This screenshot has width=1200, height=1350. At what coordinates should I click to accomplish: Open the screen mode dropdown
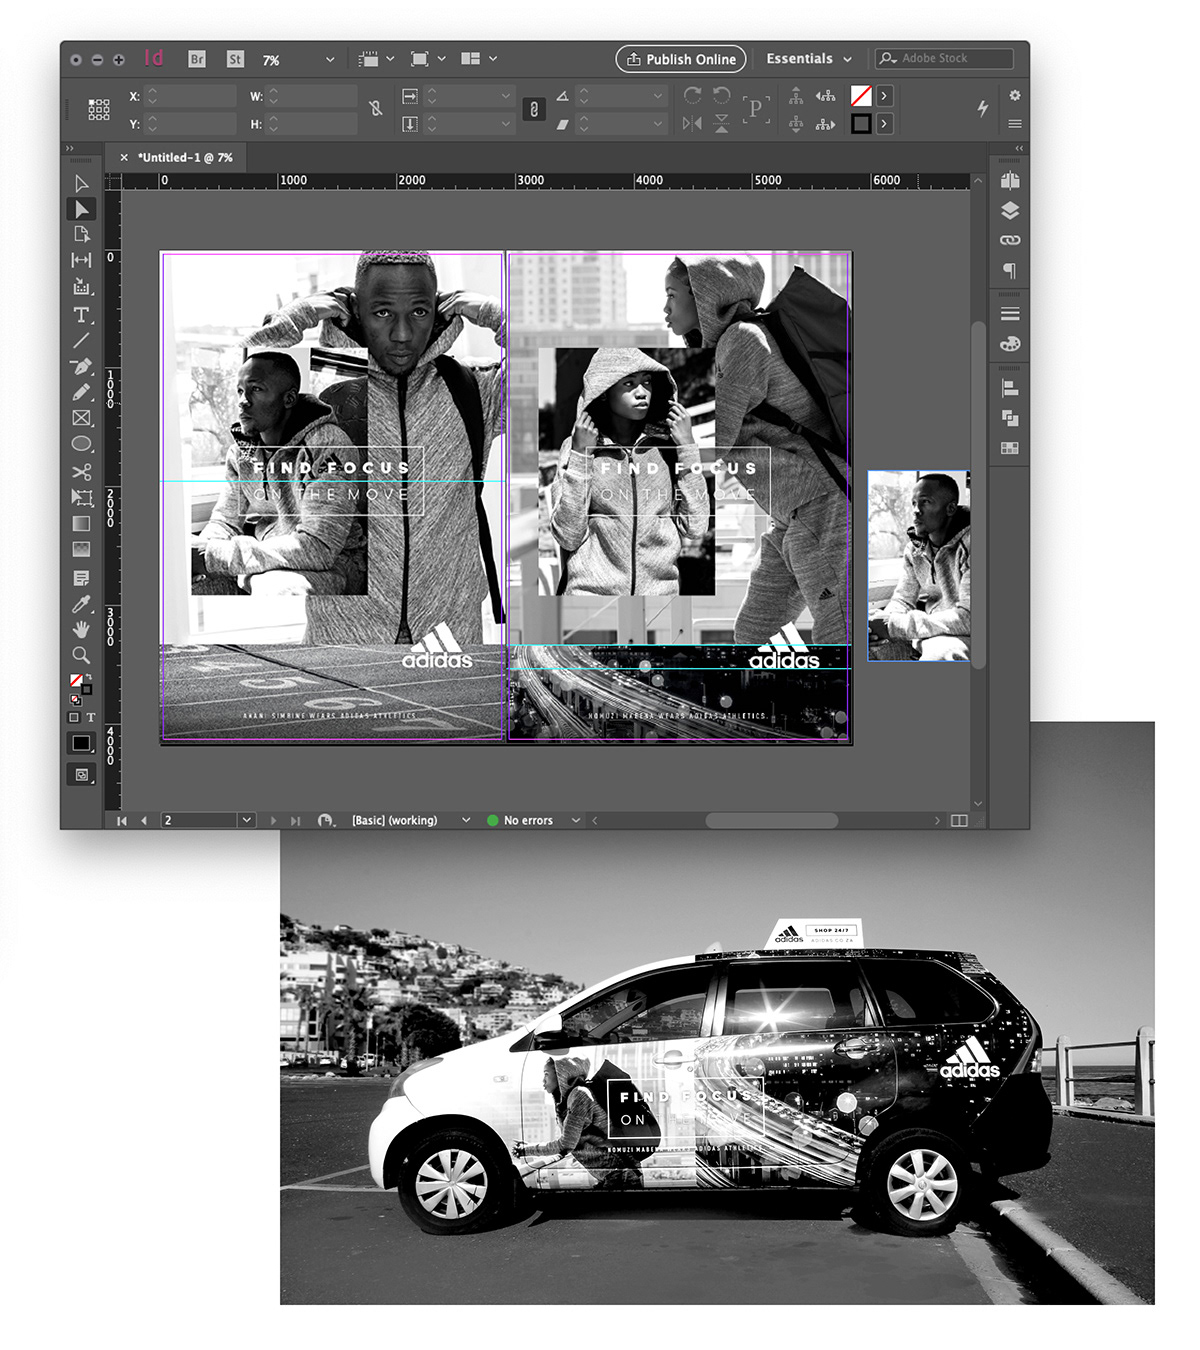(x=428, y=59)
